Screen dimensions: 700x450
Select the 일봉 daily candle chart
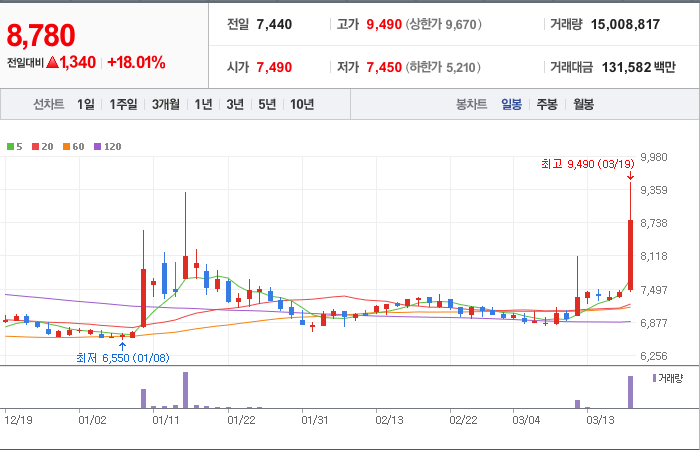click(511, 104)
